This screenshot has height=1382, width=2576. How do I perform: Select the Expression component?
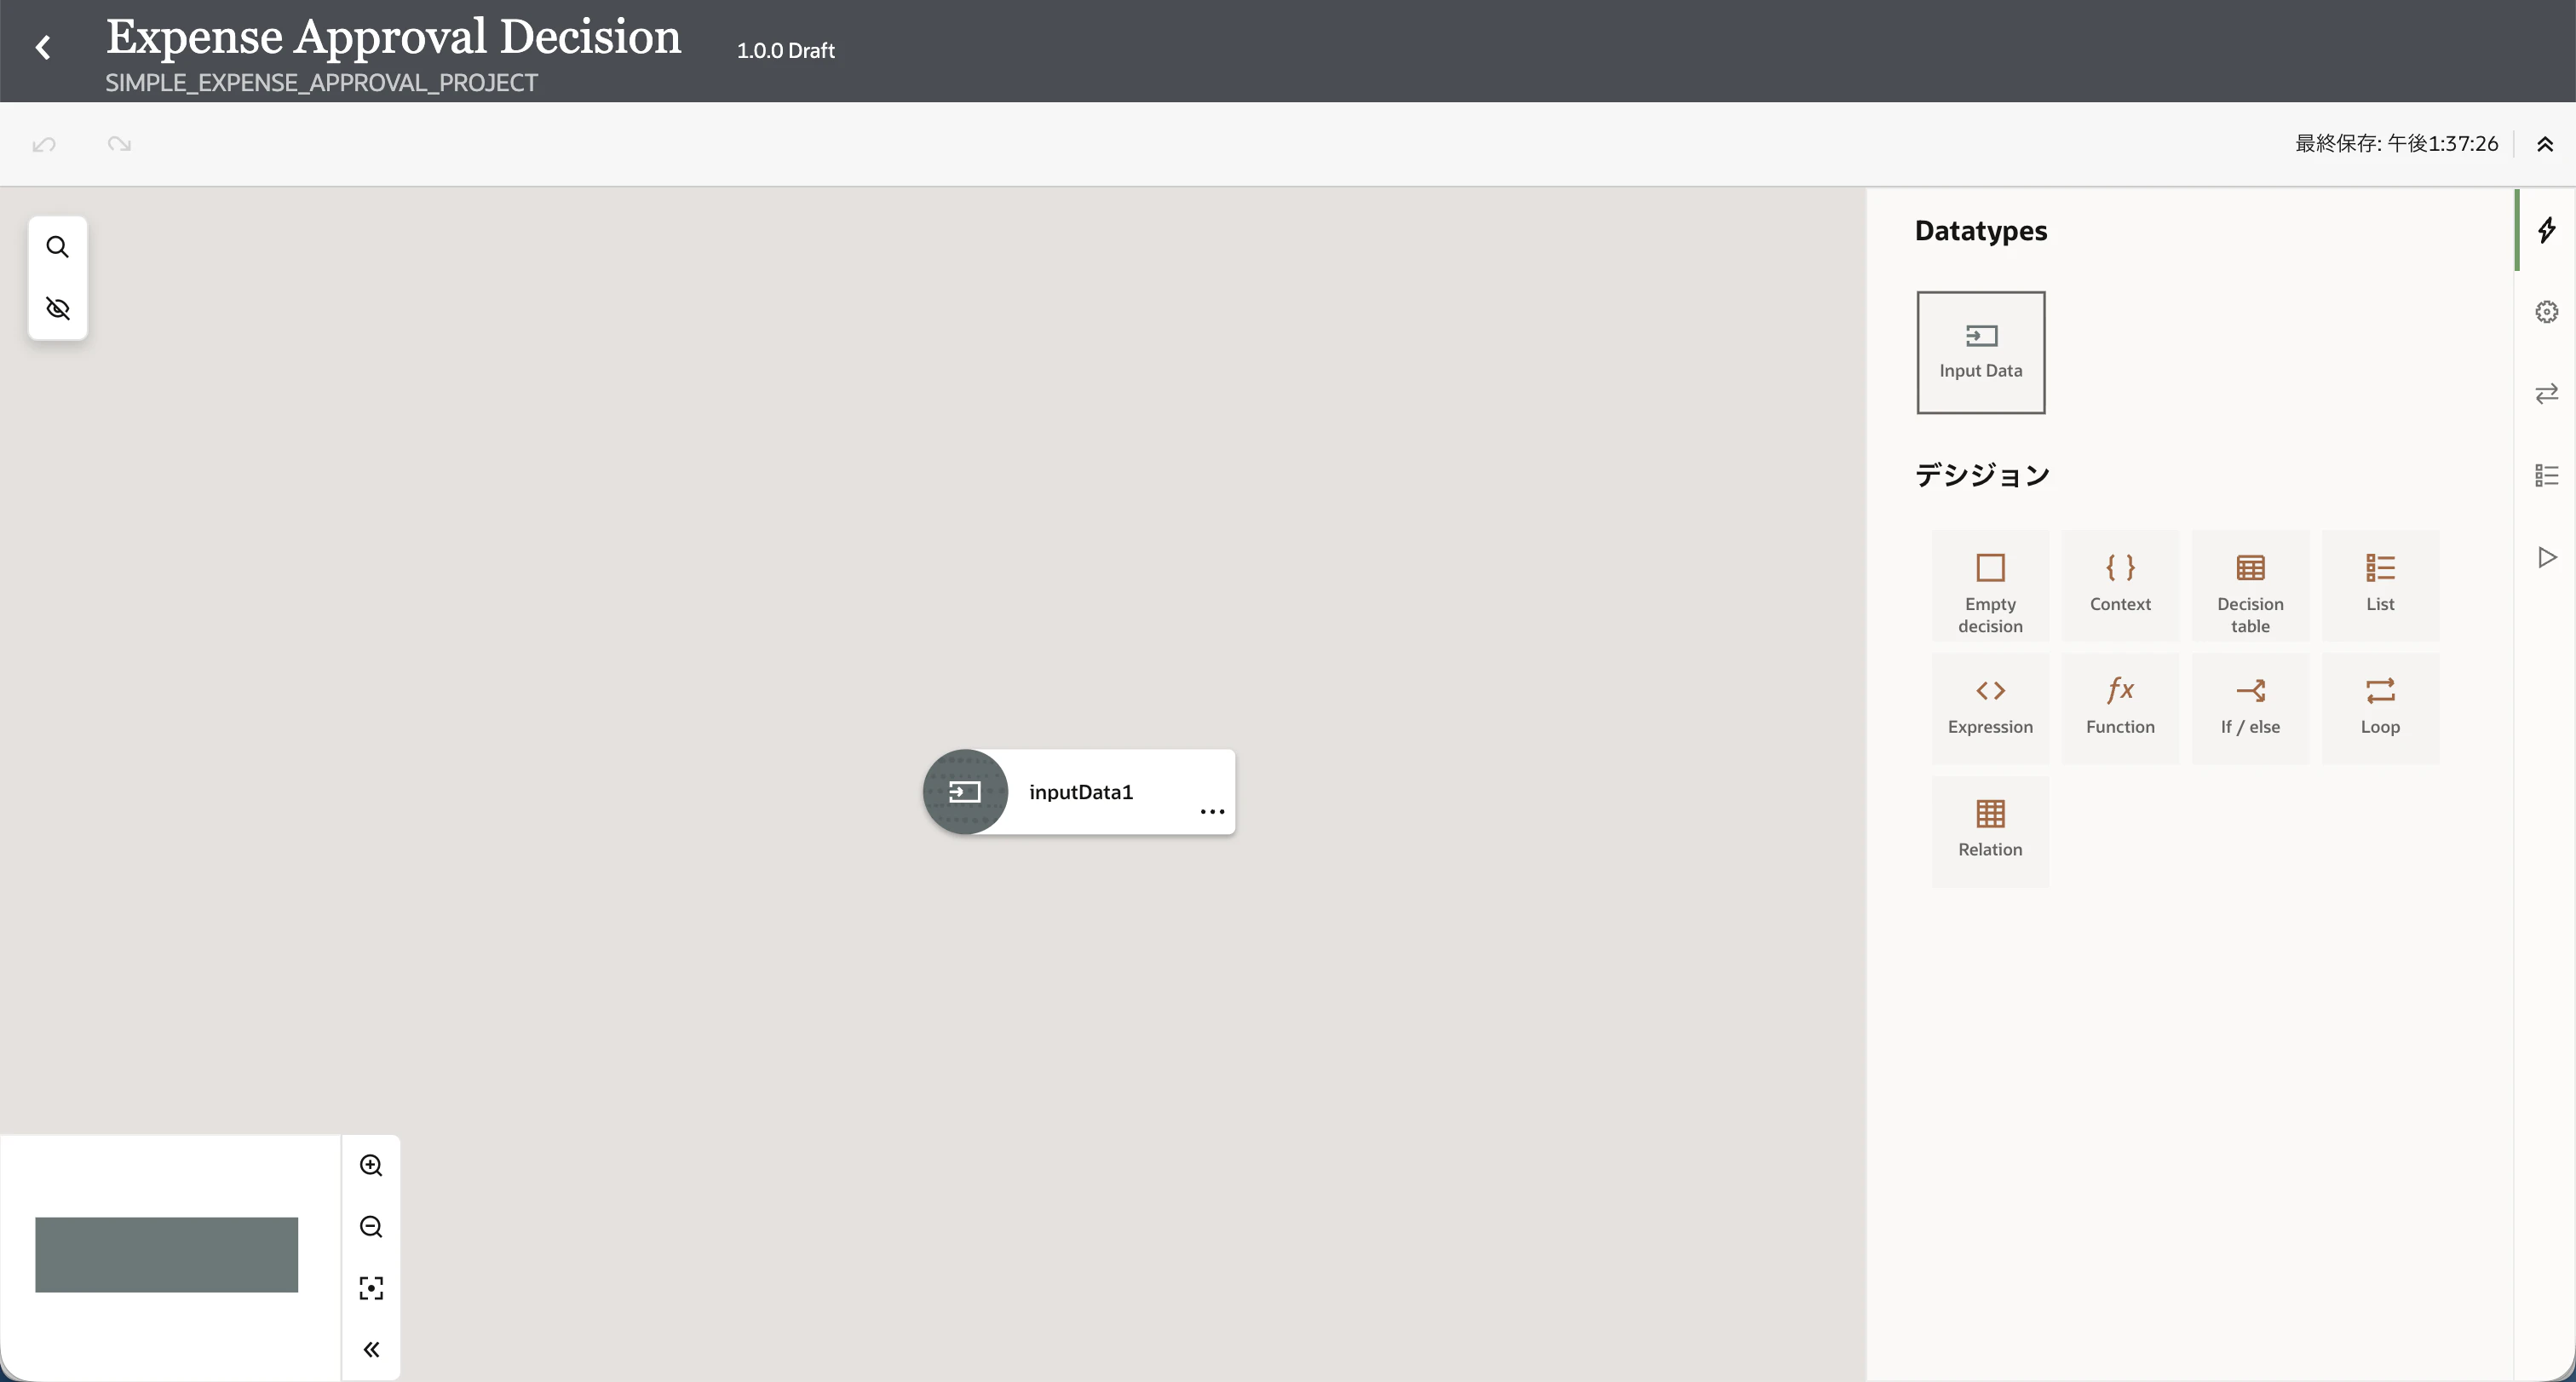[1990, 708]
